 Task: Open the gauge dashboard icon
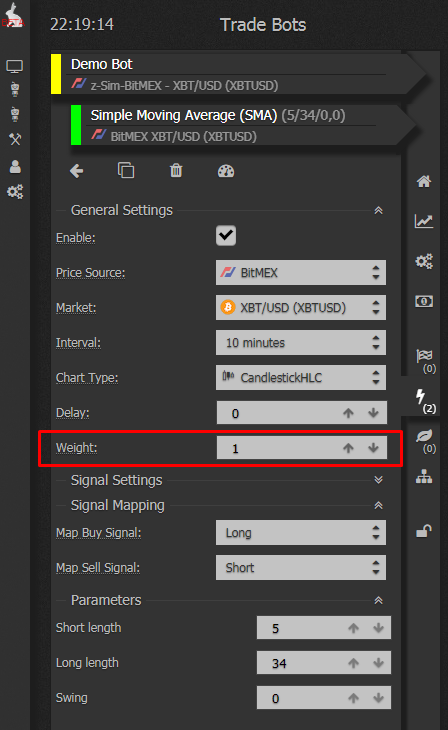[226, 171]
